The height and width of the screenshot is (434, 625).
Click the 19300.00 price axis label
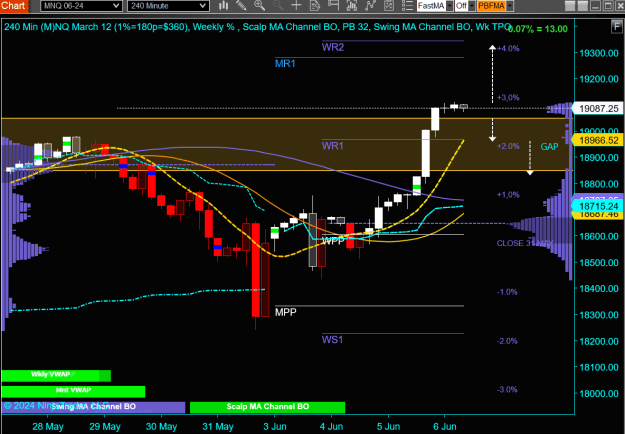599,53
